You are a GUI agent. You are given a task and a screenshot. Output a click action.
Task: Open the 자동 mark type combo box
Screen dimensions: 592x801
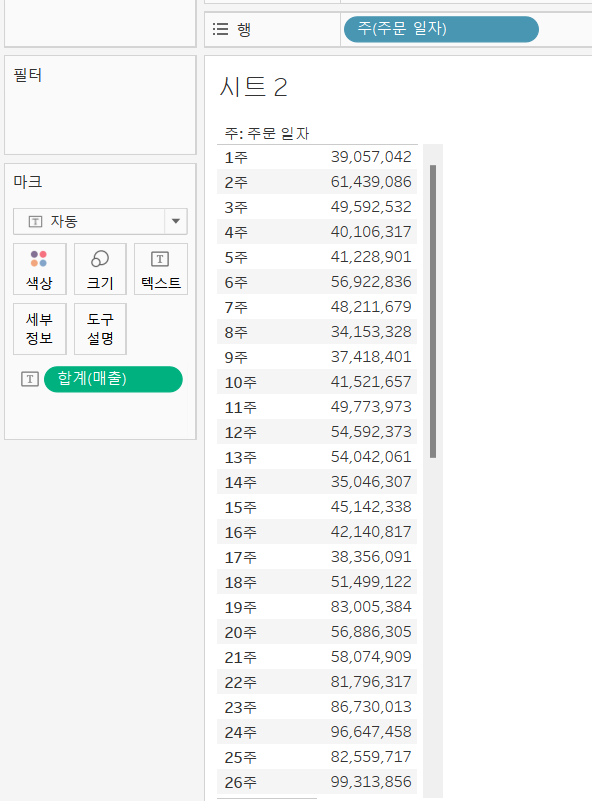click(100, 221)
